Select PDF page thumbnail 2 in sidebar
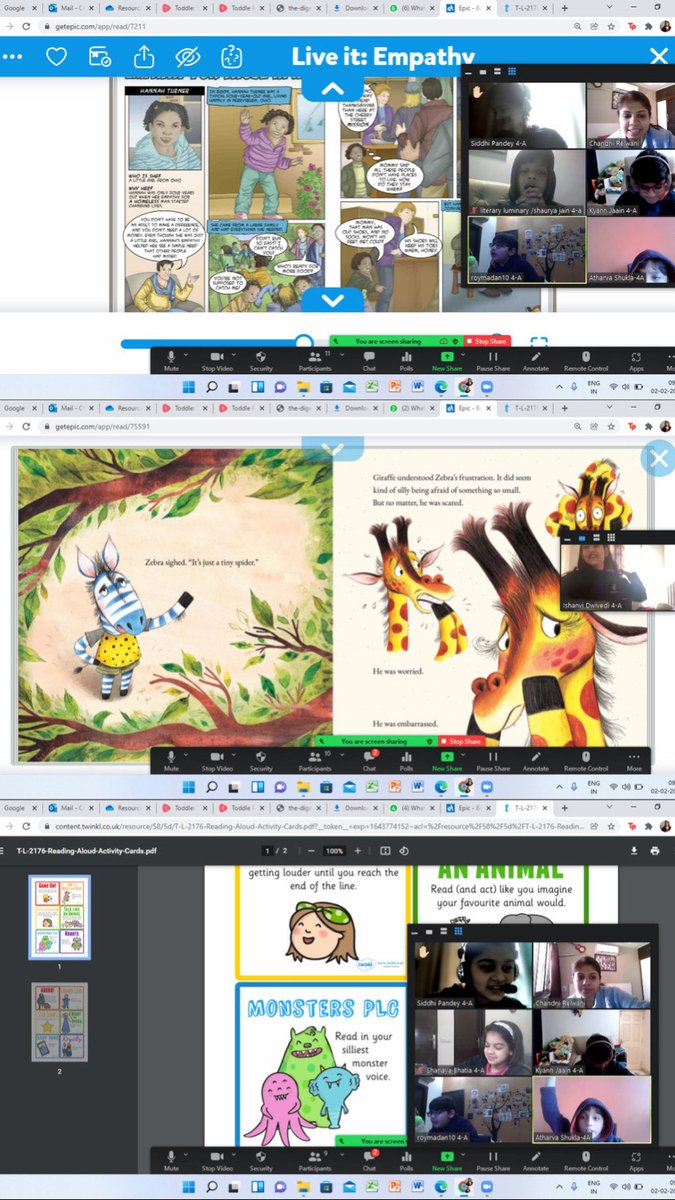Viewport: 675px width, 1200px height. [x=59, y=1022]
